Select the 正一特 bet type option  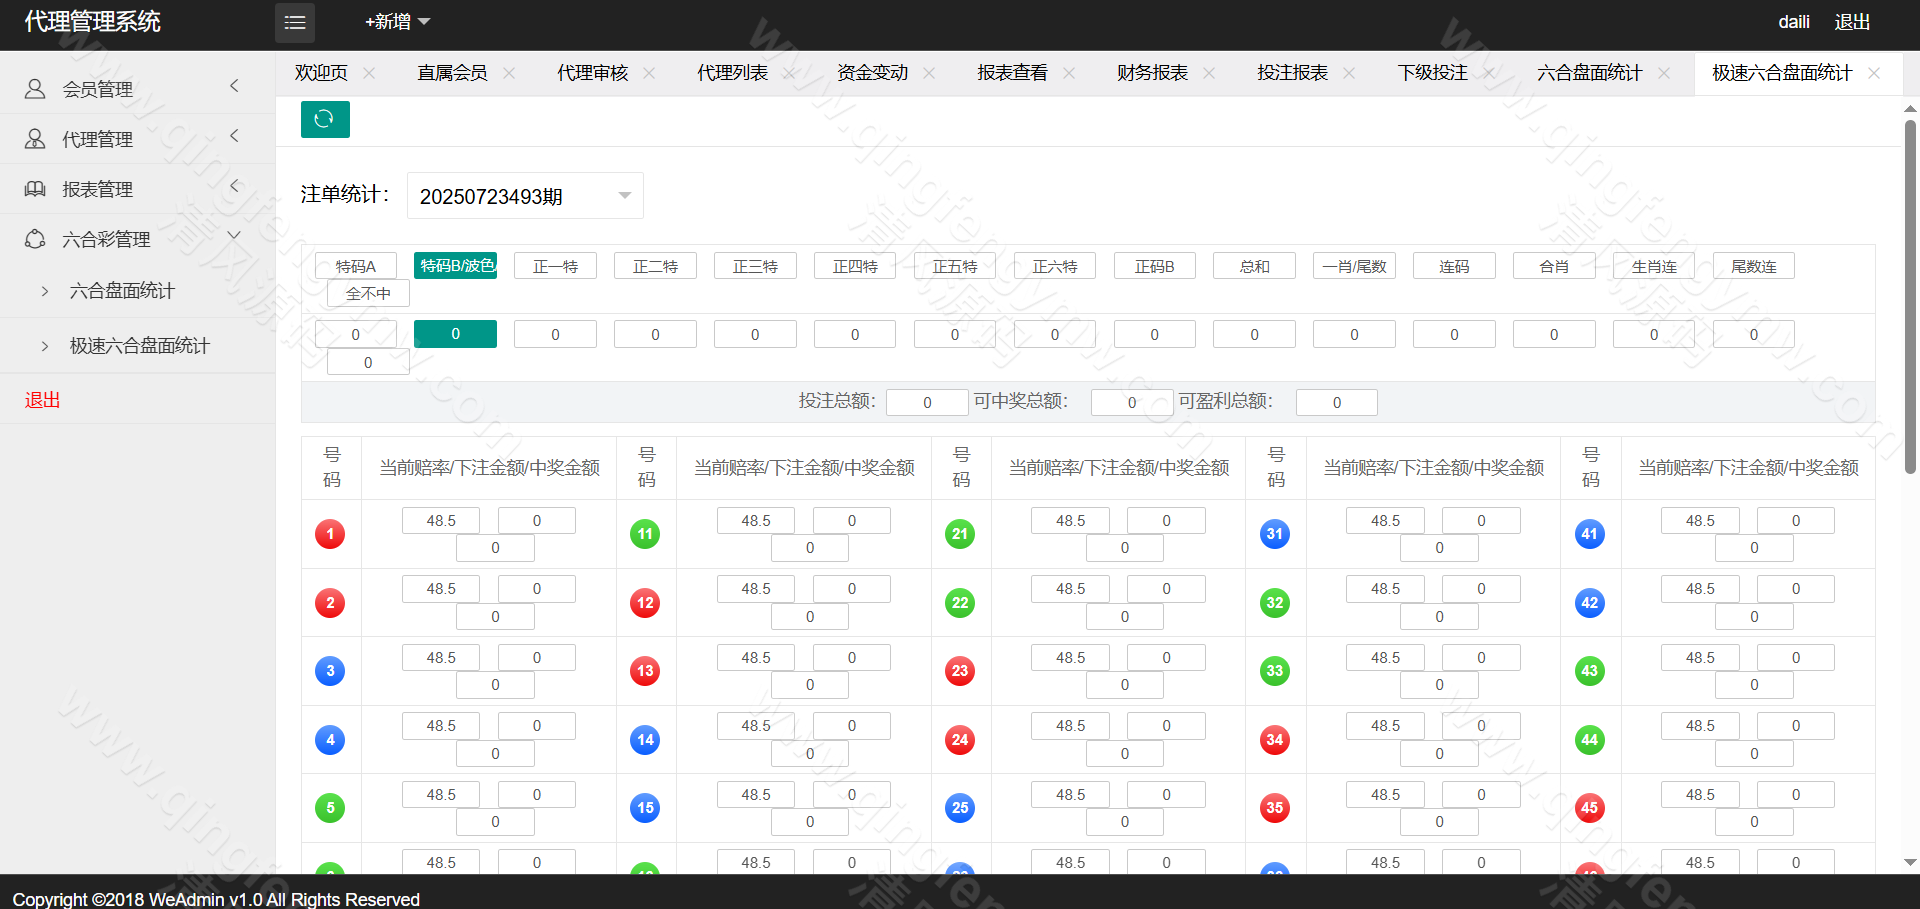coord(555,266)
